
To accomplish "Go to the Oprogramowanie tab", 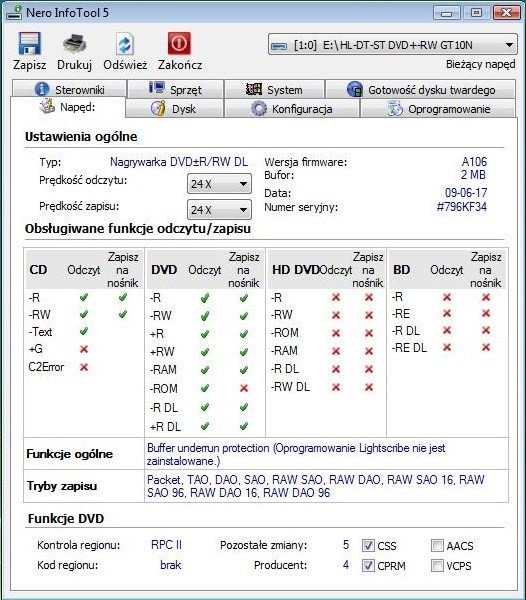I will coord(438,109).
